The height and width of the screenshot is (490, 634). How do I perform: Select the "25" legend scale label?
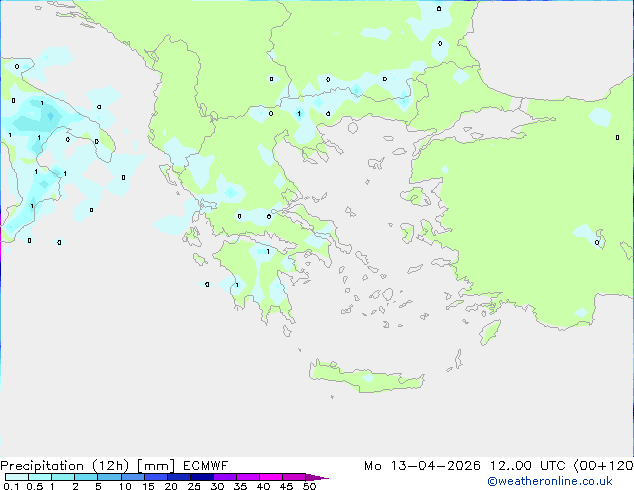pos(194,486)
